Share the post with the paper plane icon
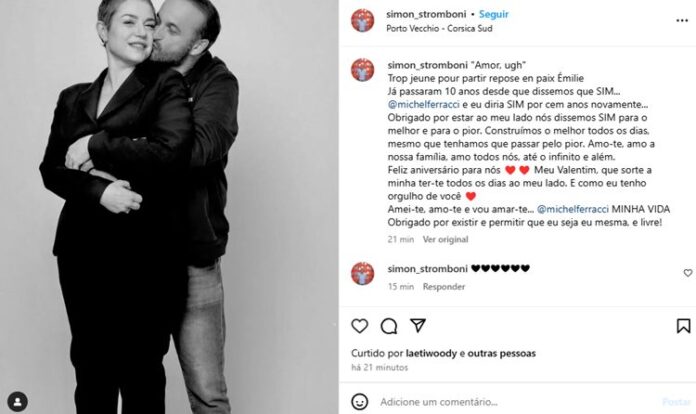 [418, 325]
